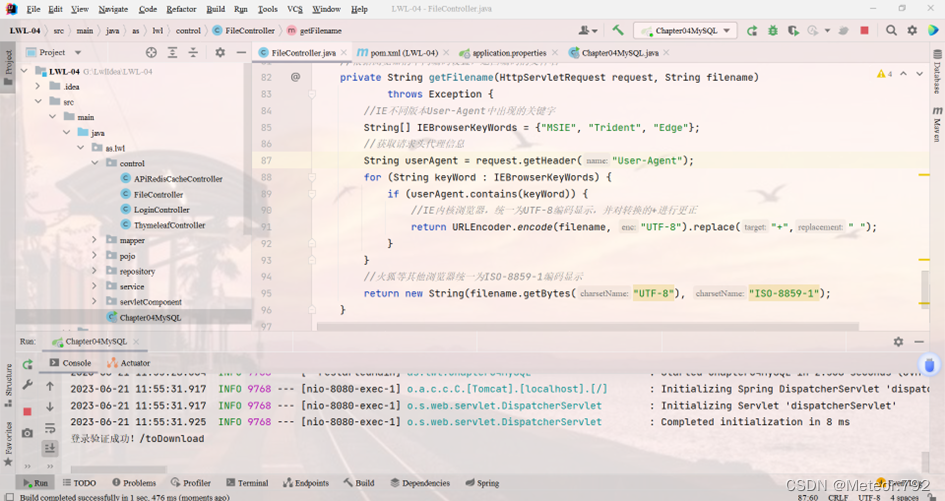Click the Build project hammer icon
Viewport: 945px width, 501px height.
click(618, 31)
